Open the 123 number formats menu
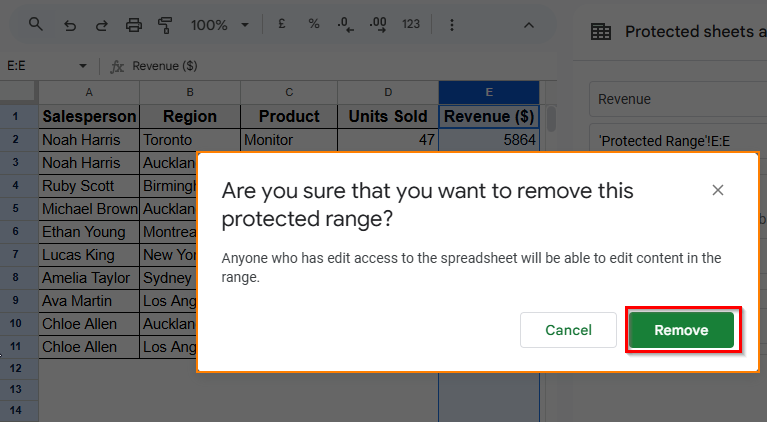The height and width of the screenshot is (422, 767). 410,24
